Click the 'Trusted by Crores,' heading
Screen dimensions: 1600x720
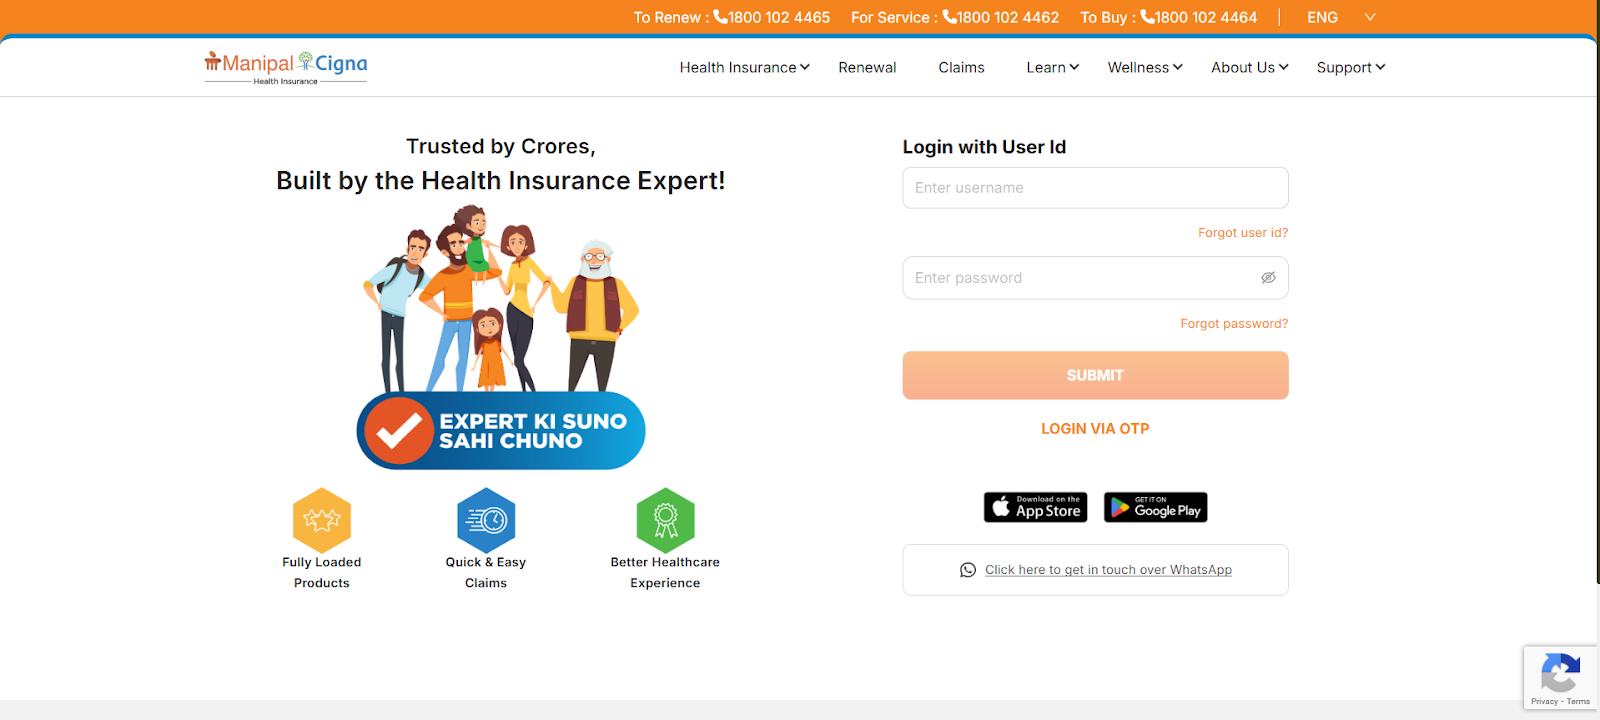click(x=501, y=146)
